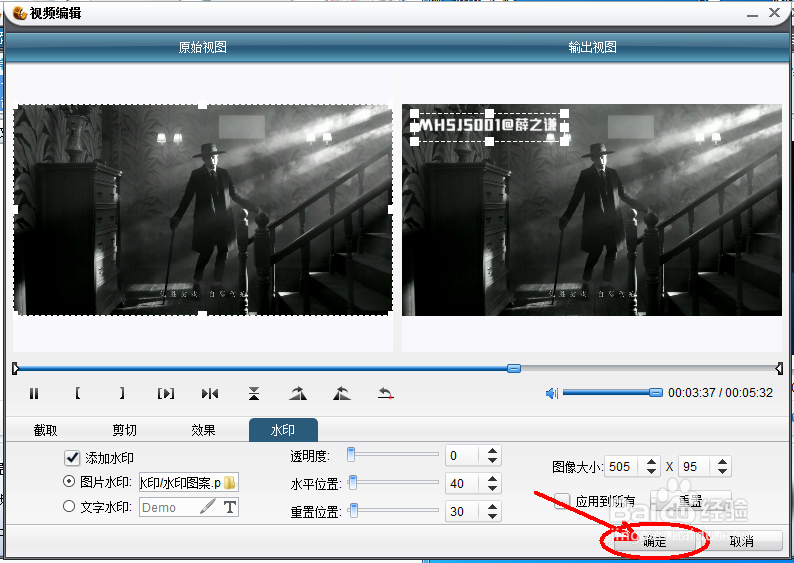This screenshot has width=794, height=563.
Task: Click the 确定 button
Action: point(654,542)
